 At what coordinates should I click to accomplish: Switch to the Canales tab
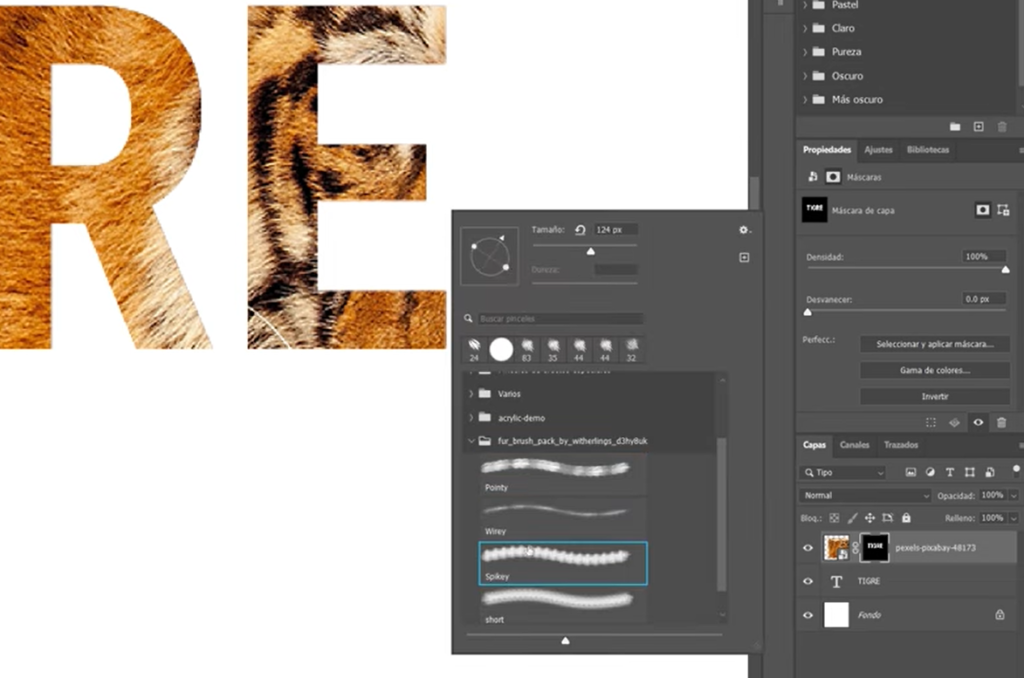coord(854,445)
